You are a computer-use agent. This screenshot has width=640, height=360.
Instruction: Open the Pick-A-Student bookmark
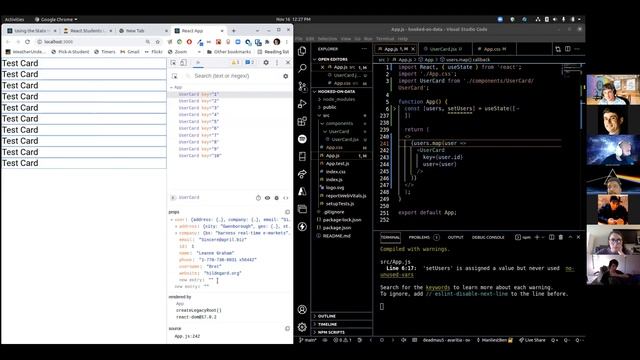click(70, 52)
